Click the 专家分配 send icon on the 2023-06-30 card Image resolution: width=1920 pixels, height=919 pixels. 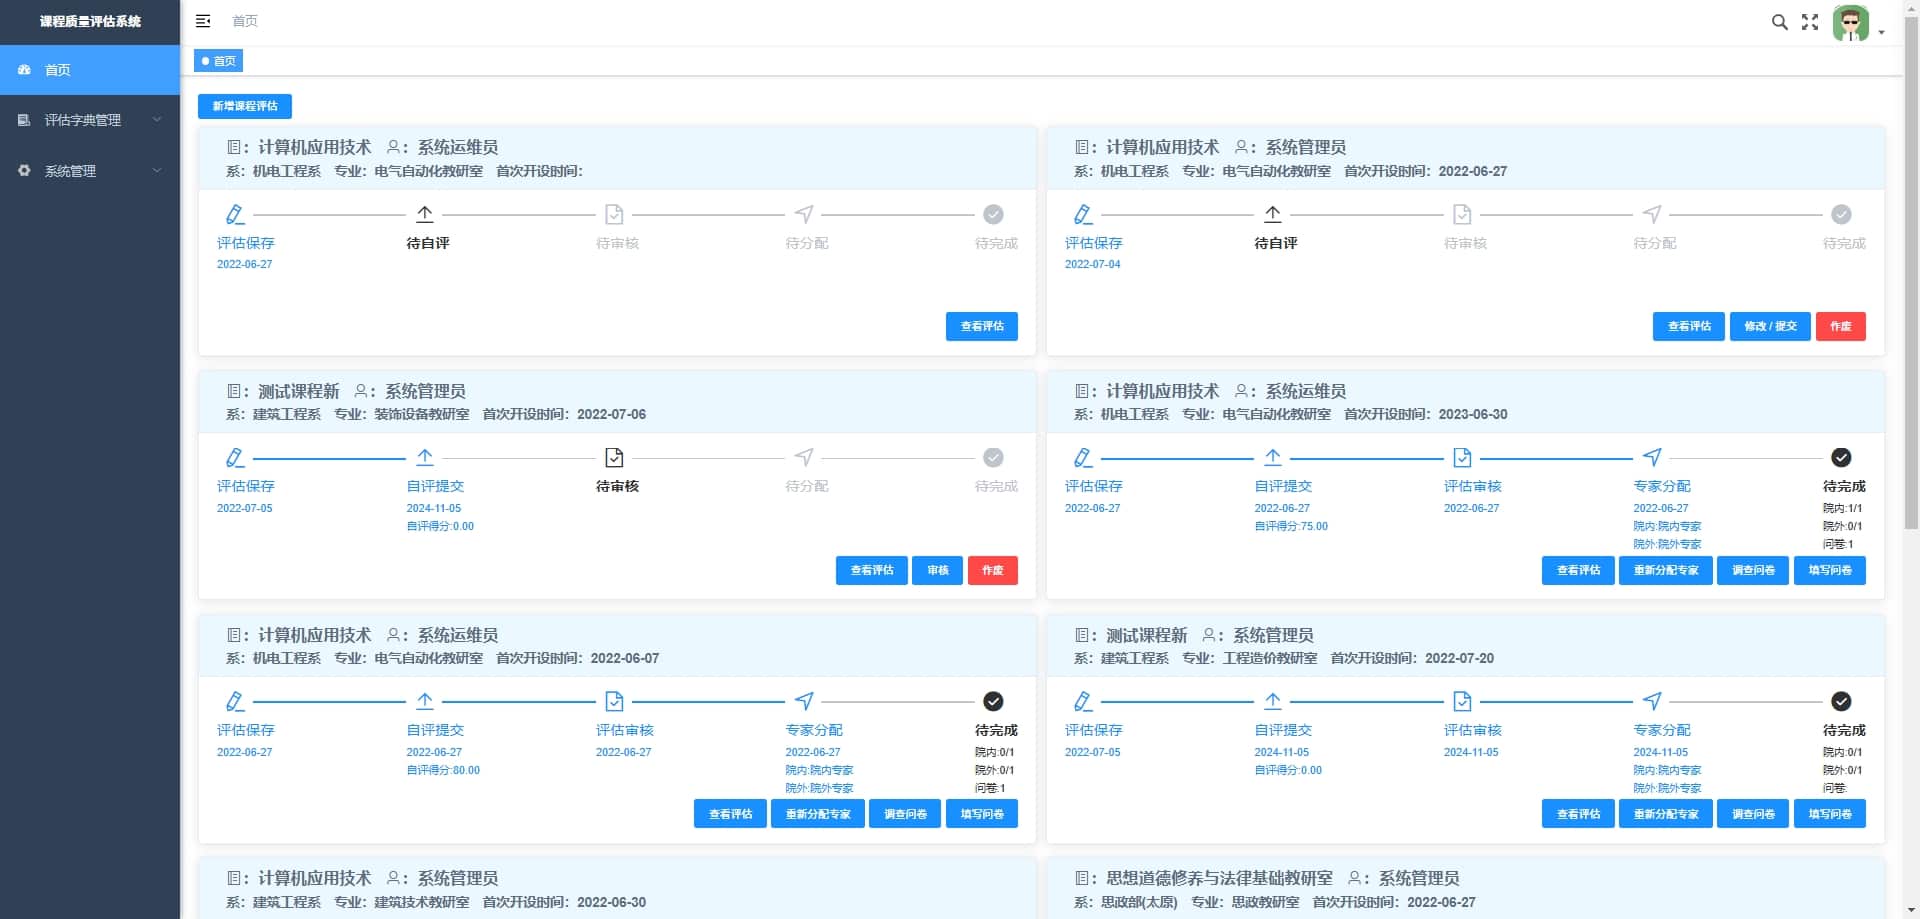pos(1652,458)
